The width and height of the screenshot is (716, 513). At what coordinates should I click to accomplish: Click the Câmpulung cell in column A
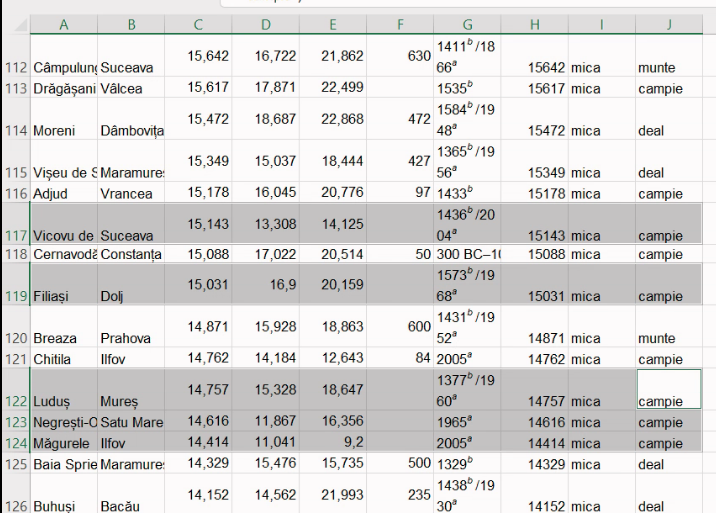click(64, 68)
